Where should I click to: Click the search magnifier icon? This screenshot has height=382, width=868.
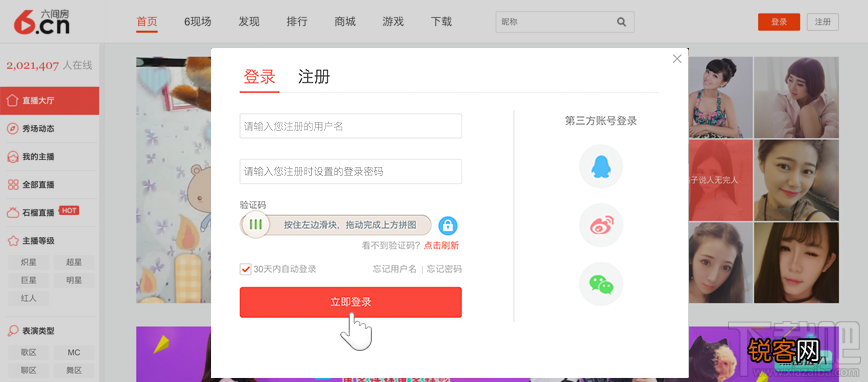point(621,22)
